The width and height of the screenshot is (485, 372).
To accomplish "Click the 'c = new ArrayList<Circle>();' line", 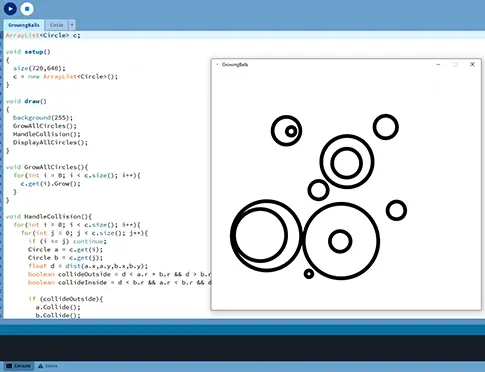I will [x=65, y=77].
